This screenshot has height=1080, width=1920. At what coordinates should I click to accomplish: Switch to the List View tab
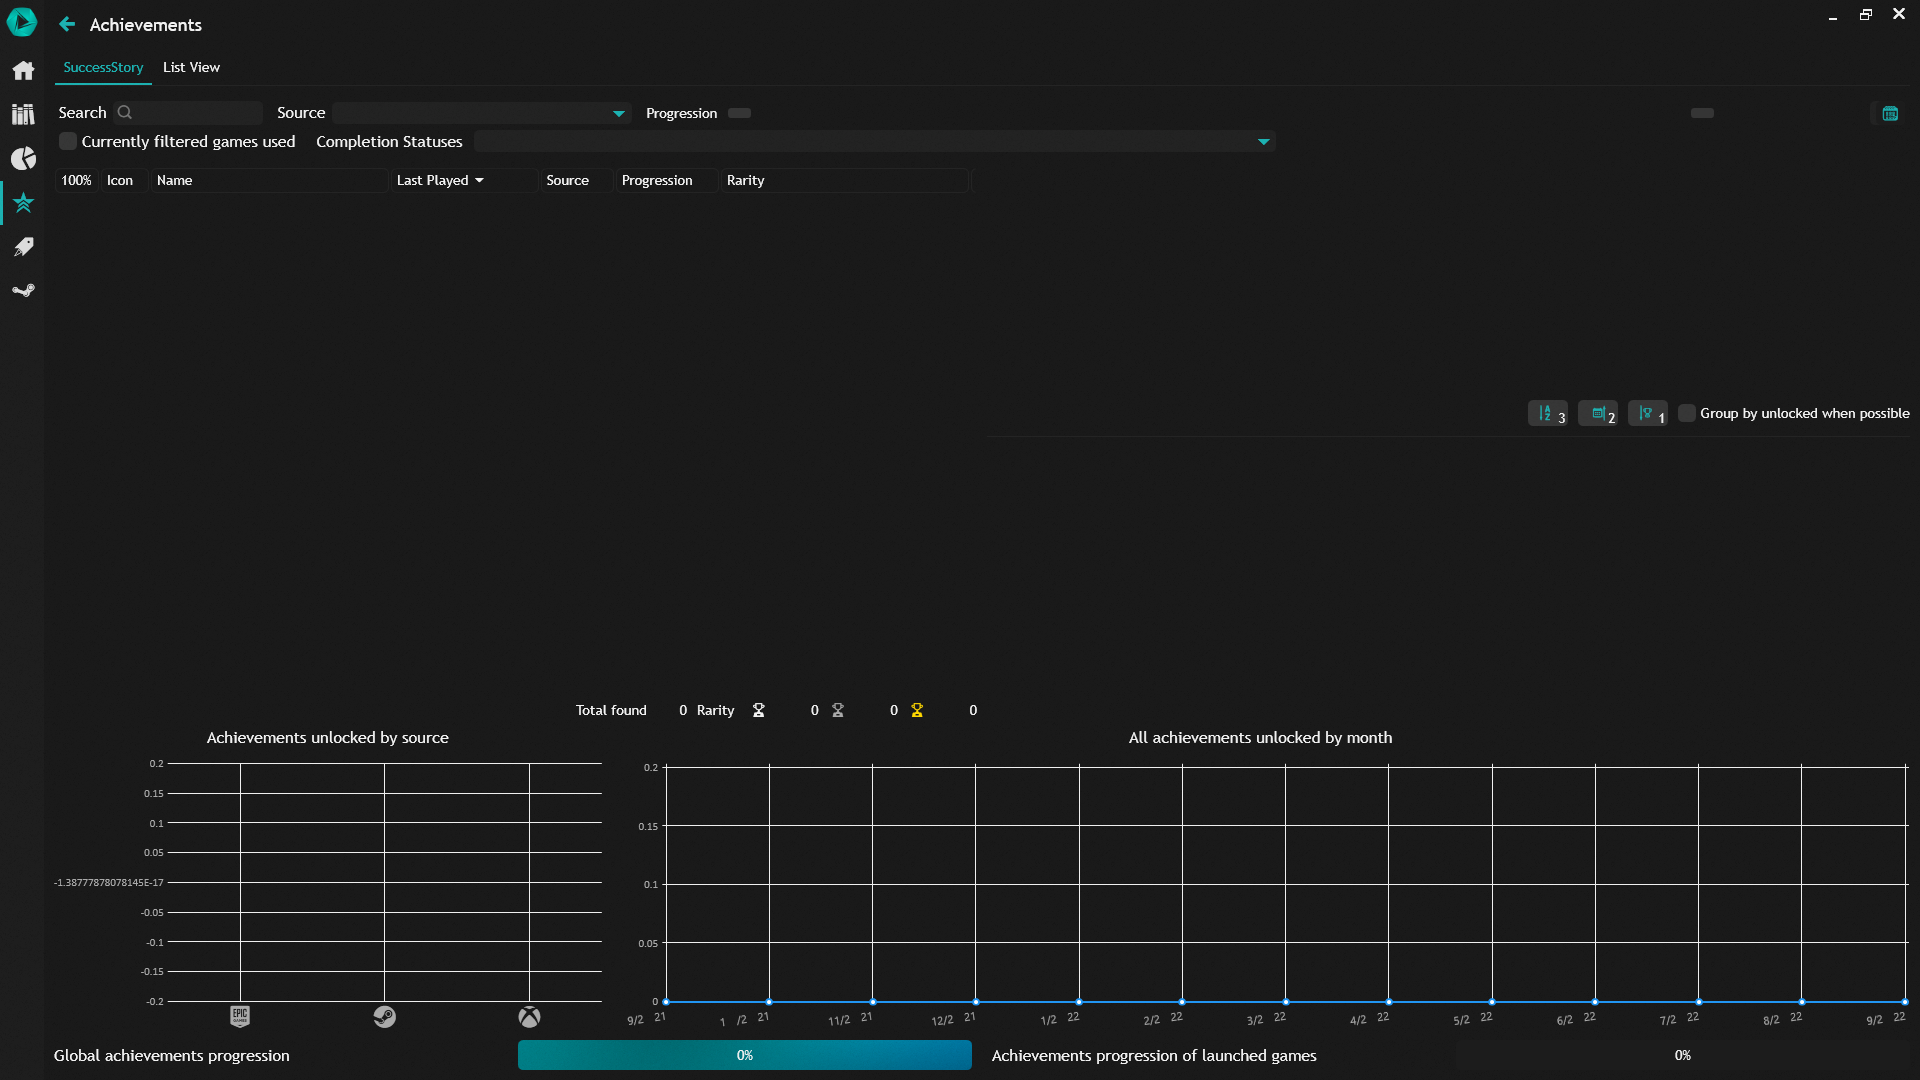190,67
